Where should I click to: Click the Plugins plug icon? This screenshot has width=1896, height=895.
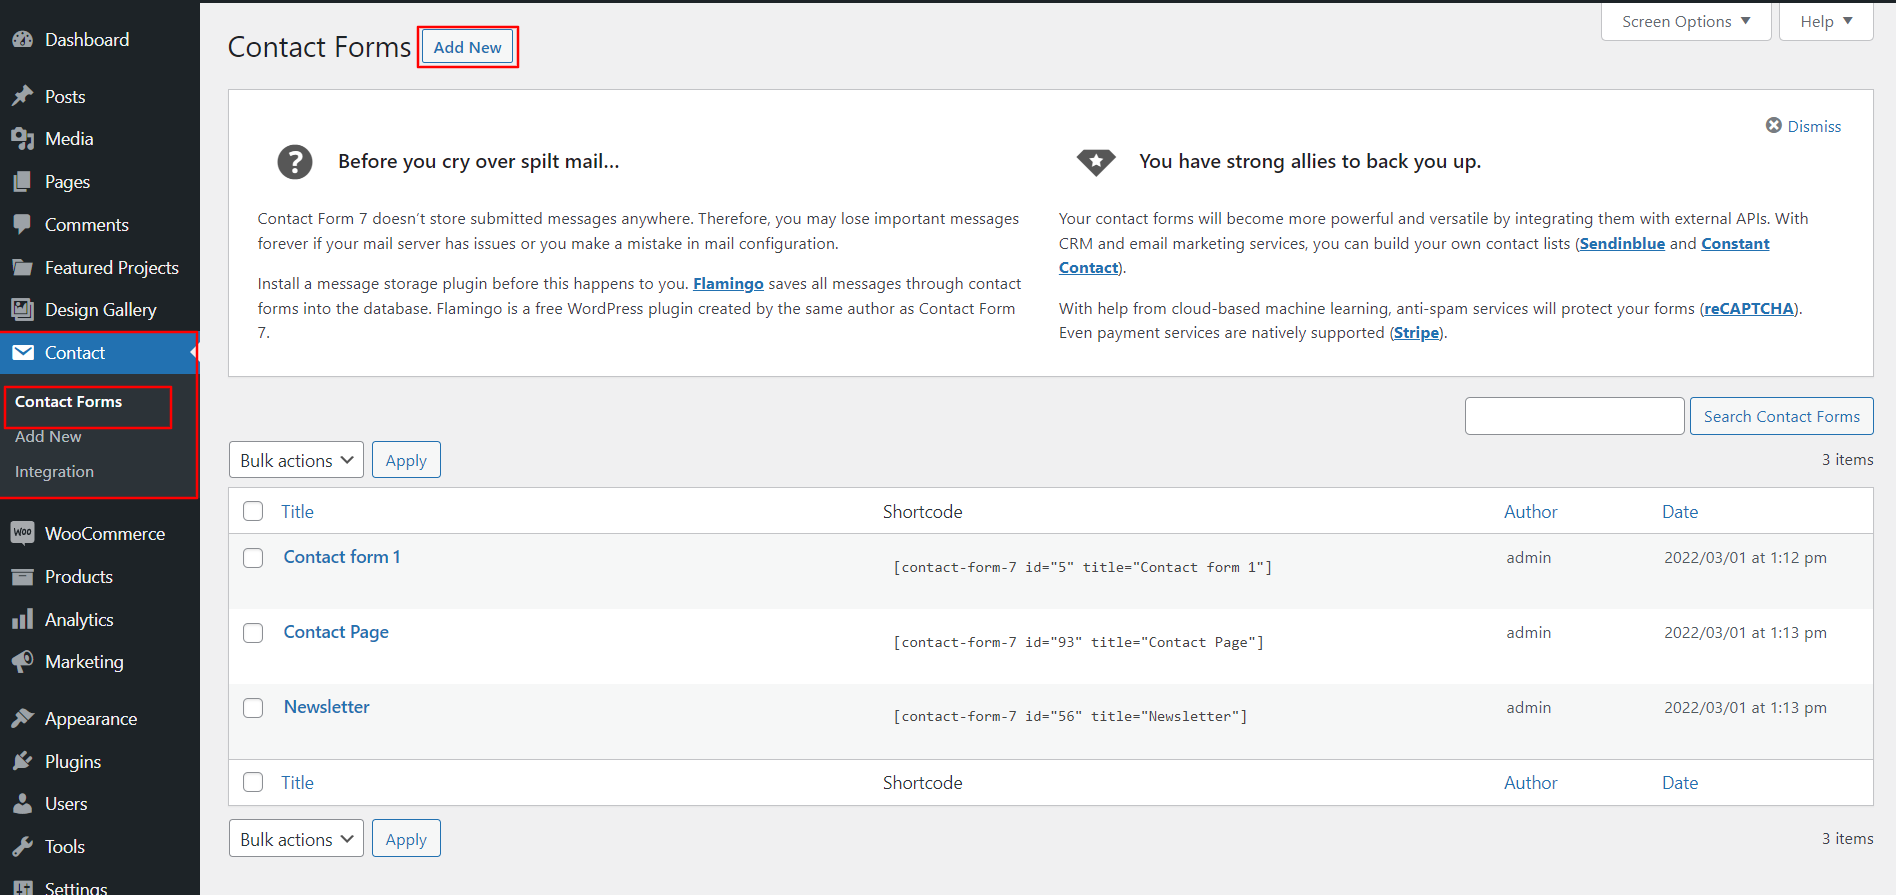(22, 762)
